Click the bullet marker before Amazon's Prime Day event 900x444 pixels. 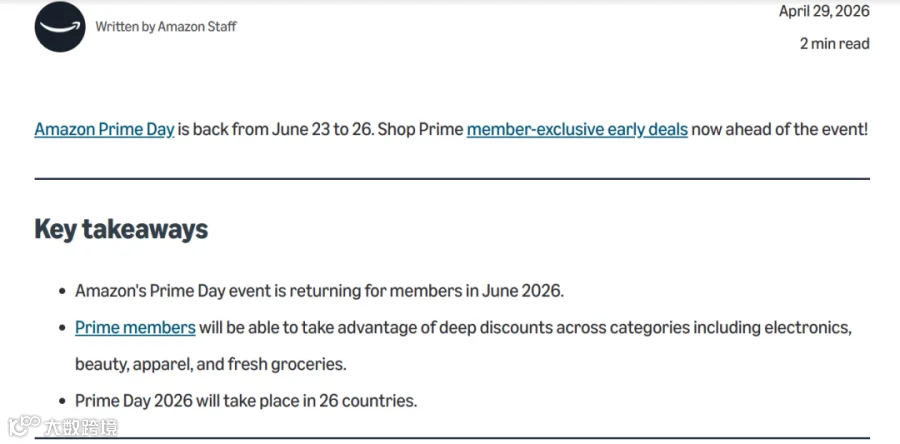[x=63, y=291]
